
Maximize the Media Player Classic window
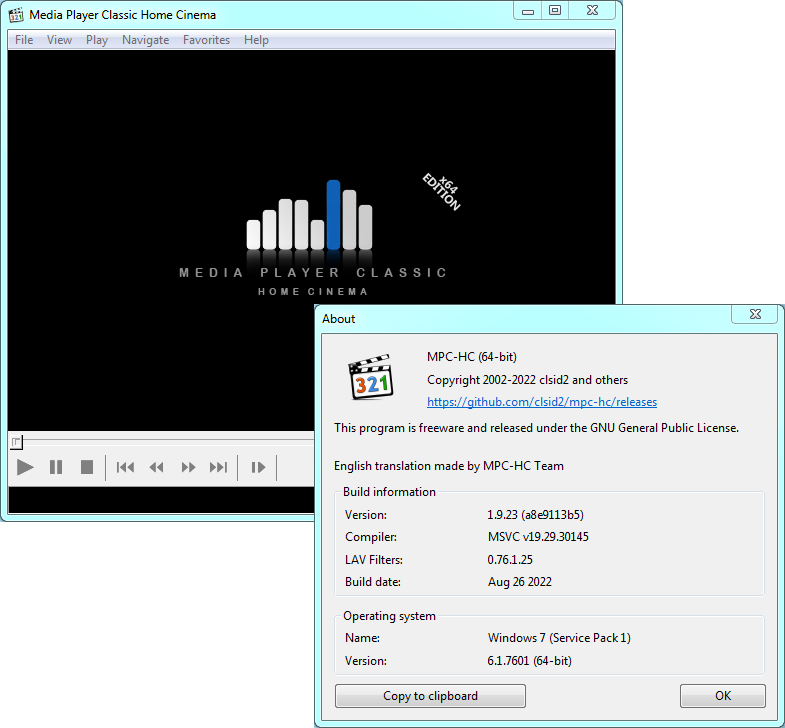[555, 11]
